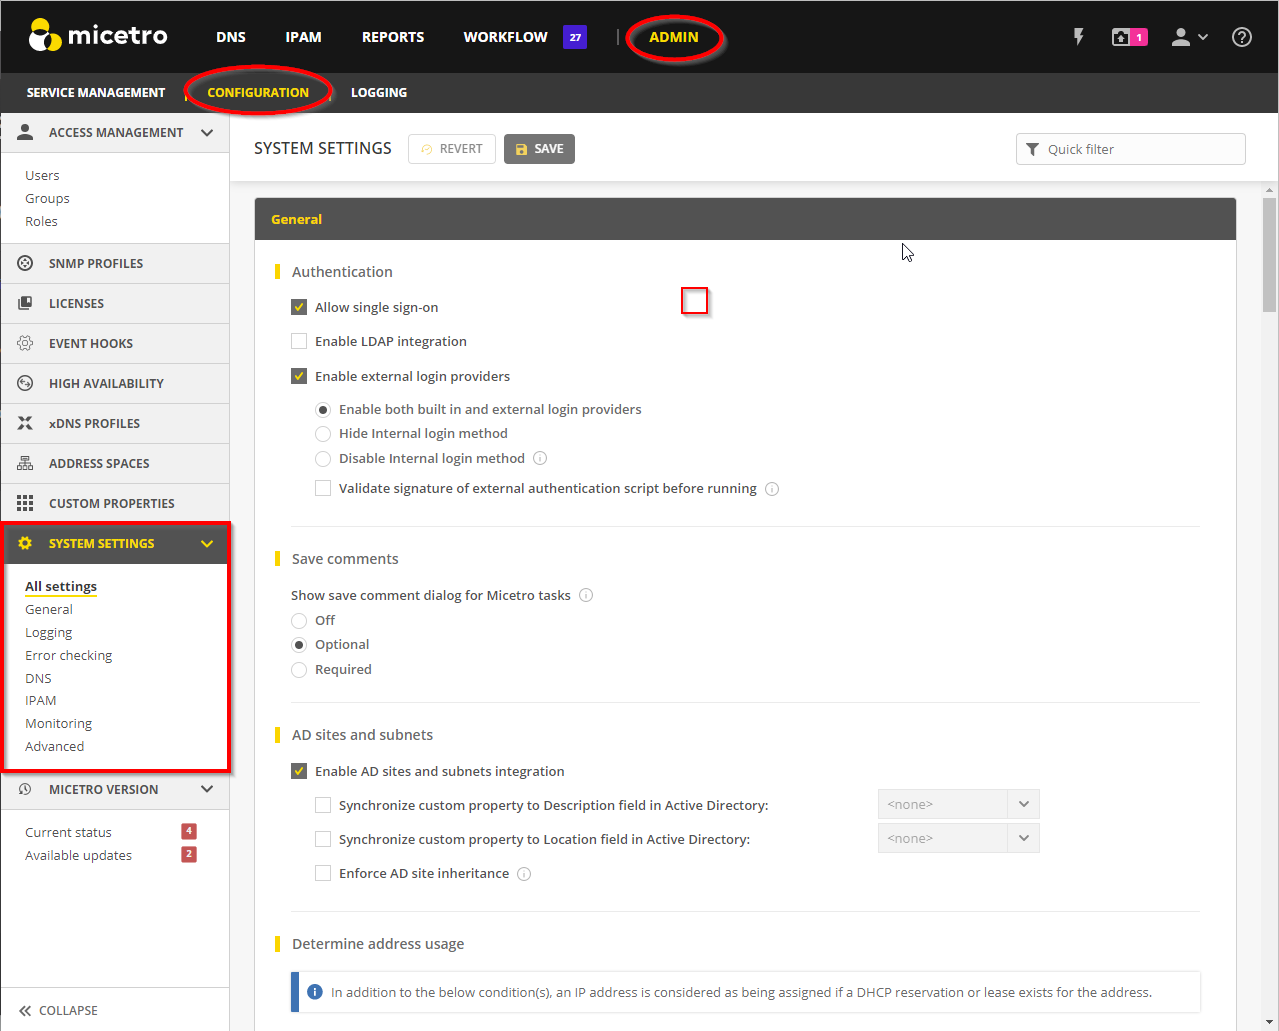Check Enforce AD site inheritance
This screenshot has height=1031, width=1279.
(323, 873)
